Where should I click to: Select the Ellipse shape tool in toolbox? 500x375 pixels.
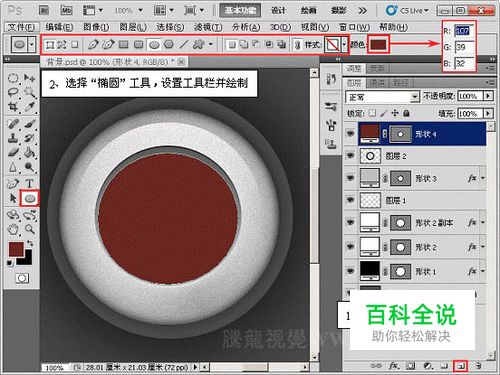[30, 199]
